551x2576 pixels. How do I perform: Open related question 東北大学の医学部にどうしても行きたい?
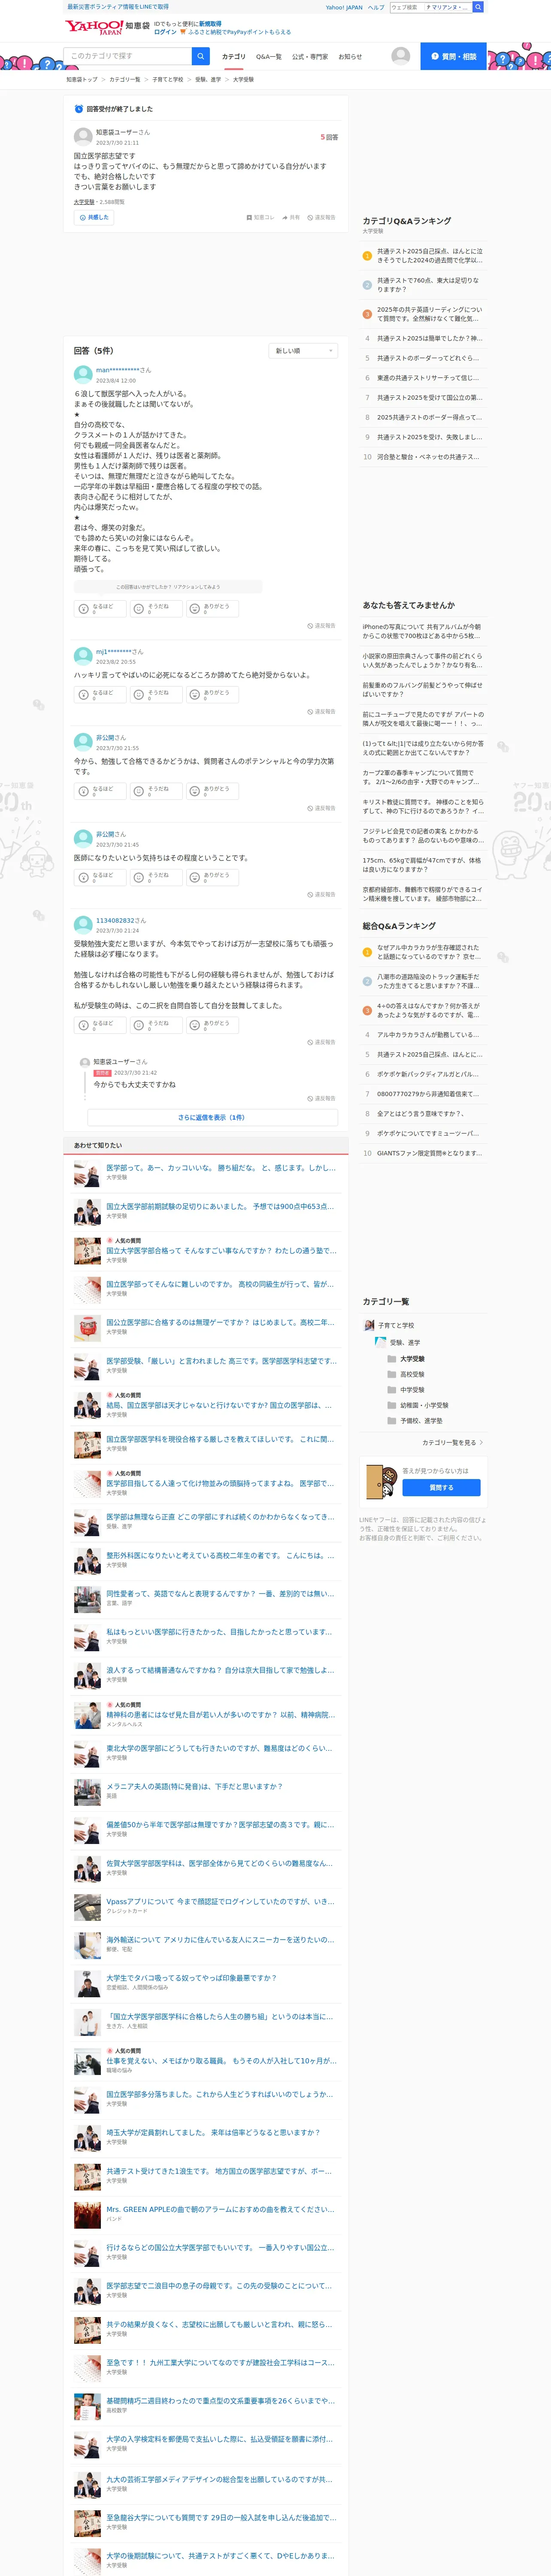[221, 1748]
